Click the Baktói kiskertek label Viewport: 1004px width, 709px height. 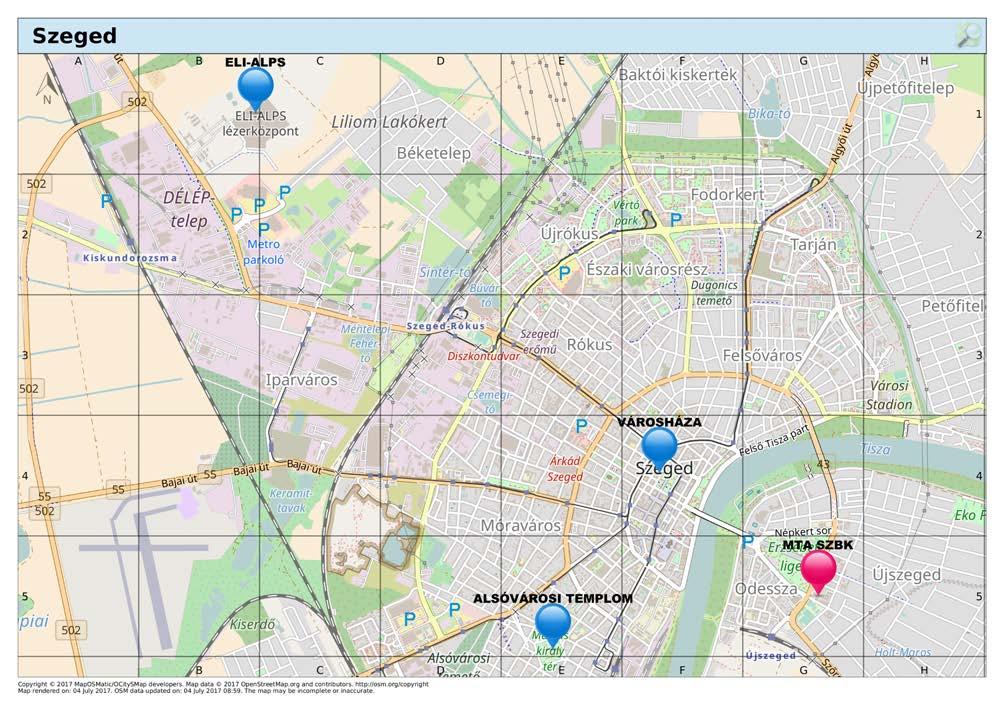pos(677,74)
